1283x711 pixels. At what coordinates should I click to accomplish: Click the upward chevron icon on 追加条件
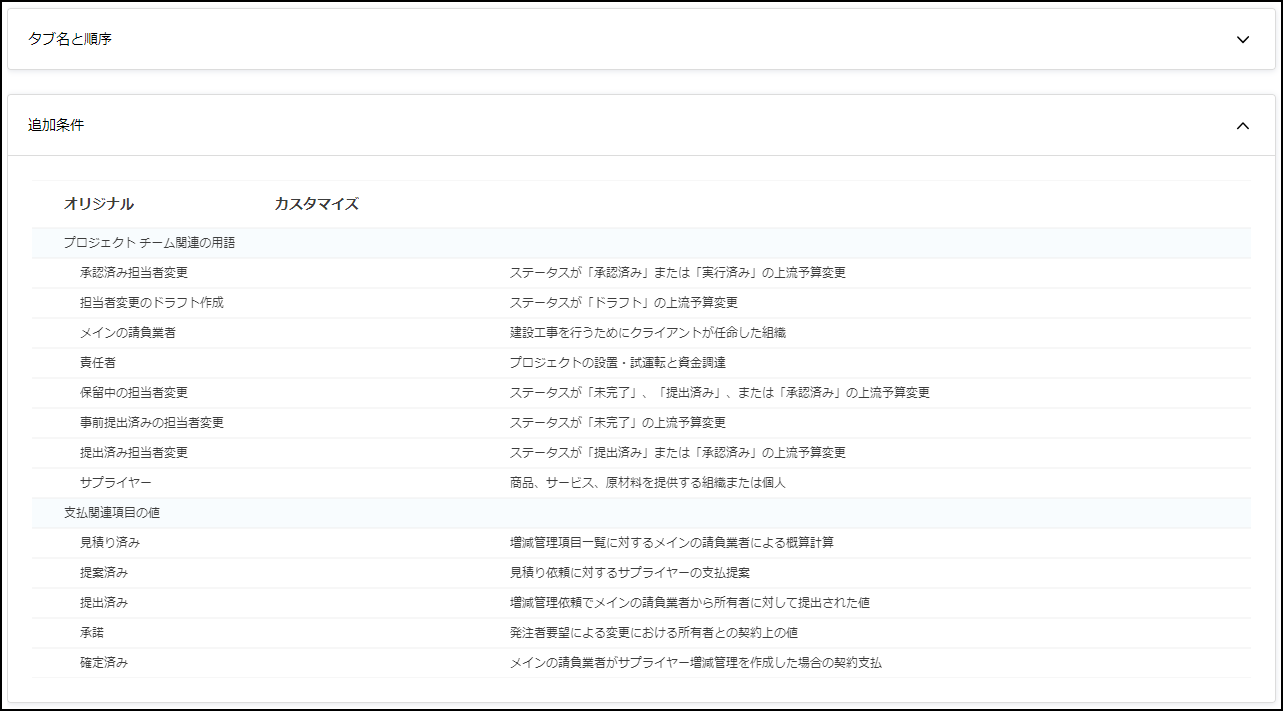[1243, 126]
